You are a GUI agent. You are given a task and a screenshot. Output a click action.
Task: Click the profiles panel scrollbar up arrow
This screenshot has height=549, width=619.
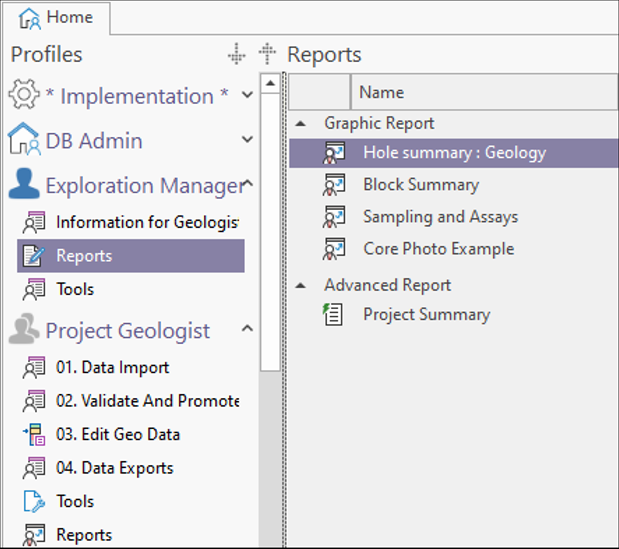(x=268, y=83)
